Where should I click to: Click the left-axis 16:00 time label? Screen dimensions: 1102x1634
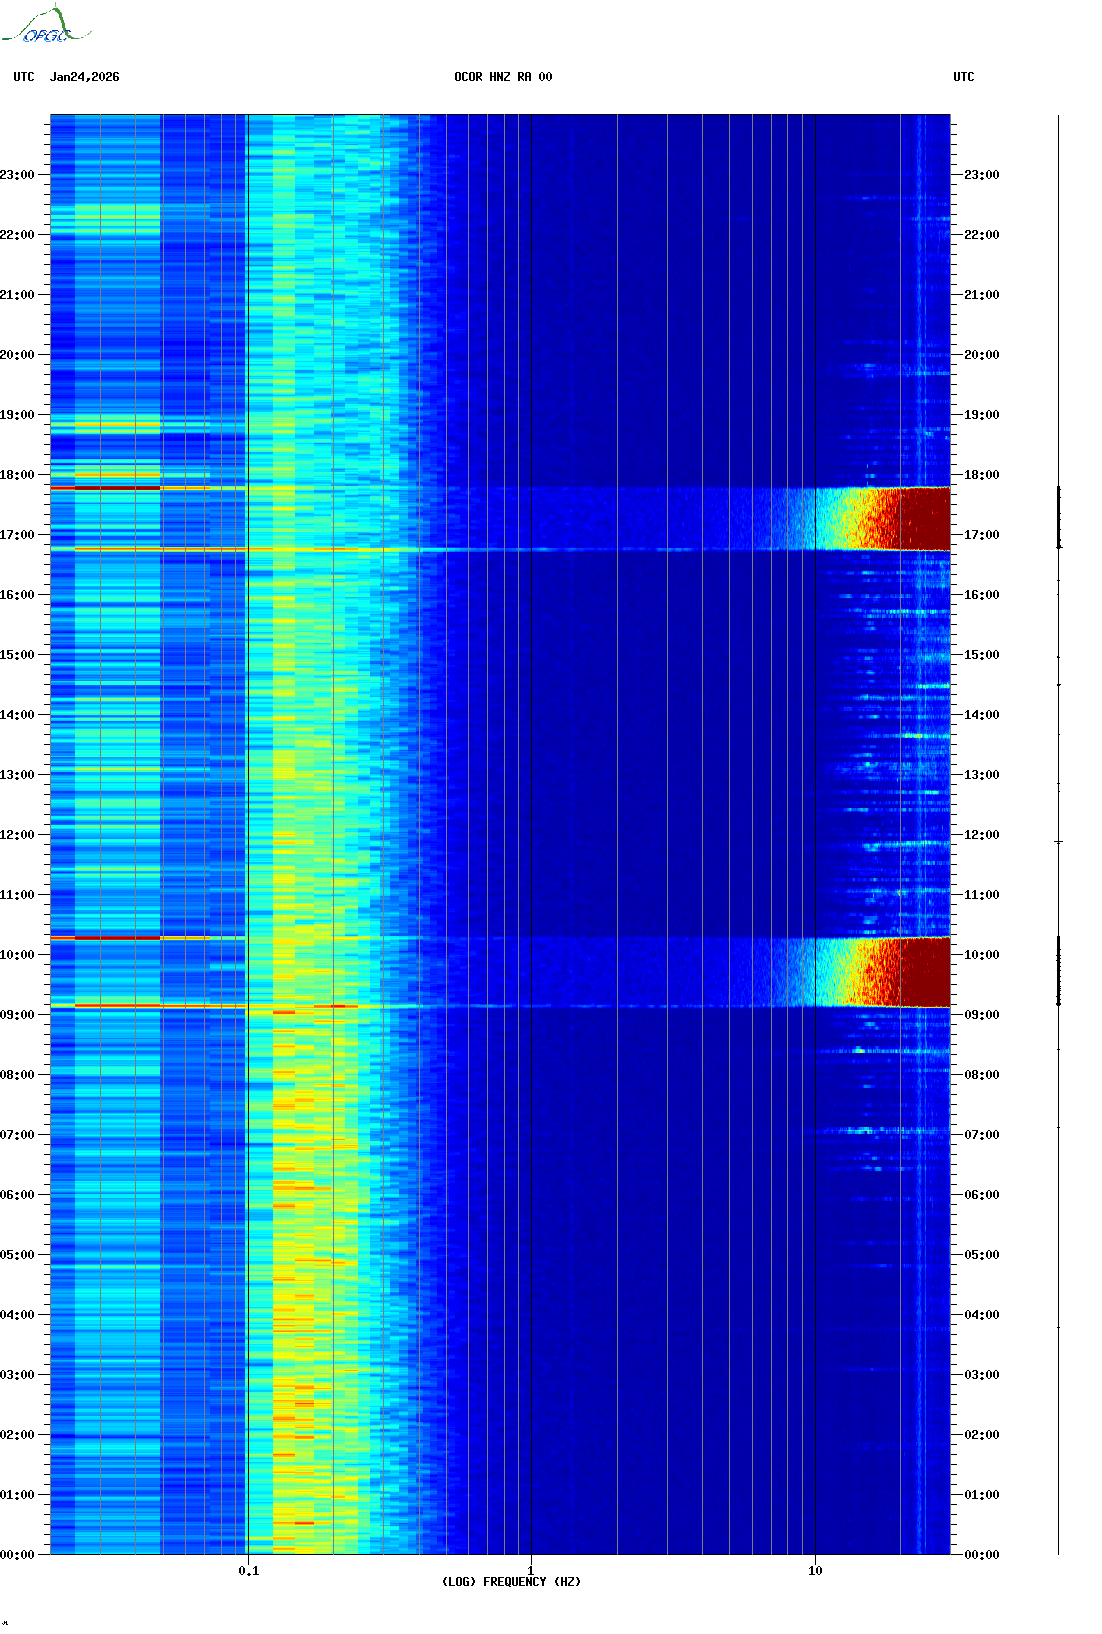[x=17, y=595]
